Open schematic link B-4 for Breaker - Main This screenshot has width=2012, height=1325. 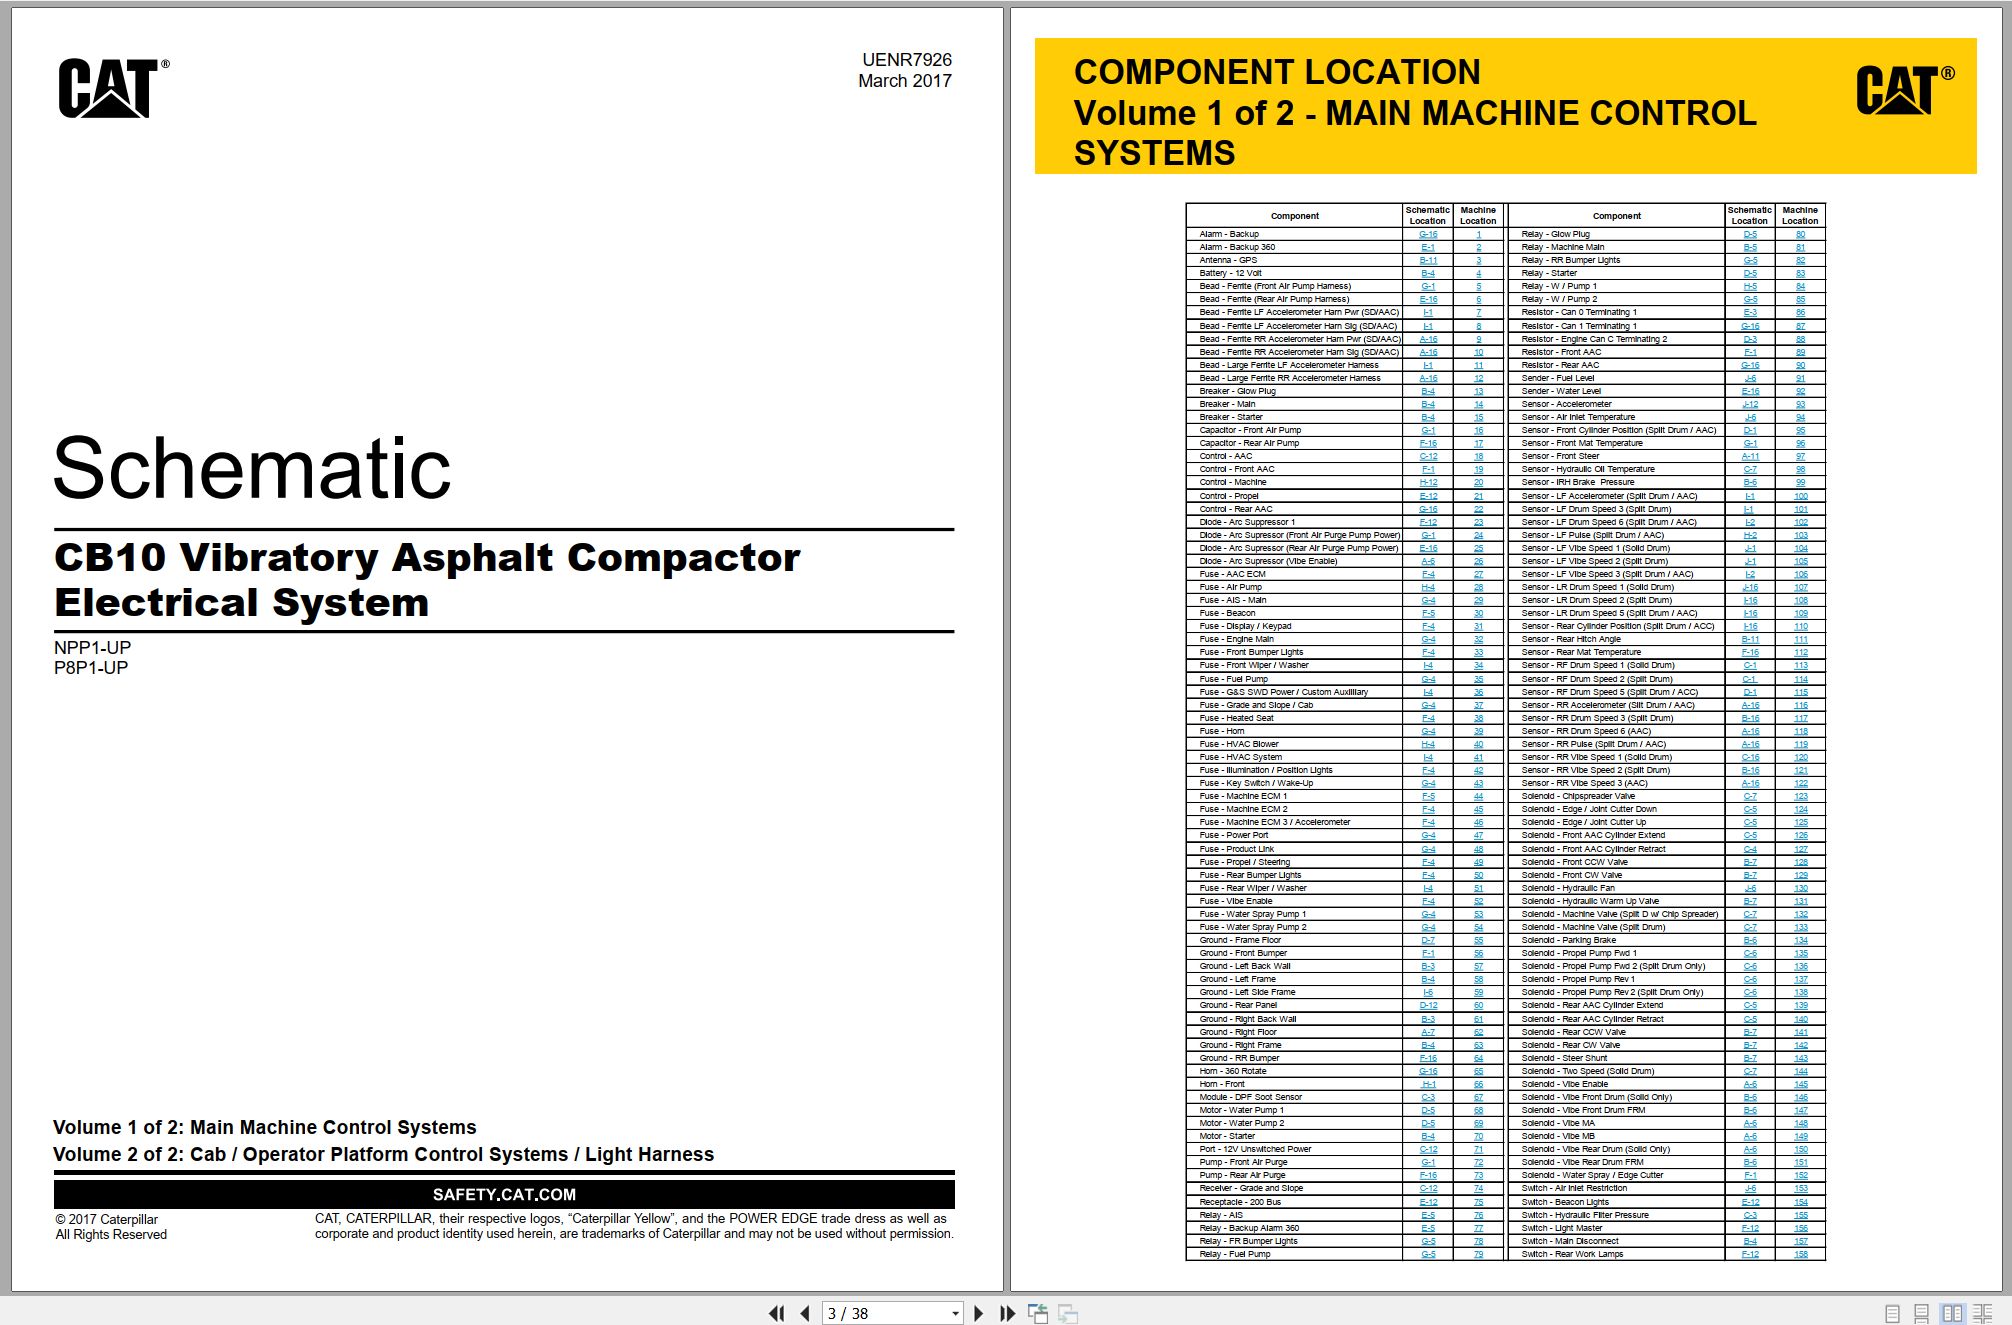[1428, 404]
